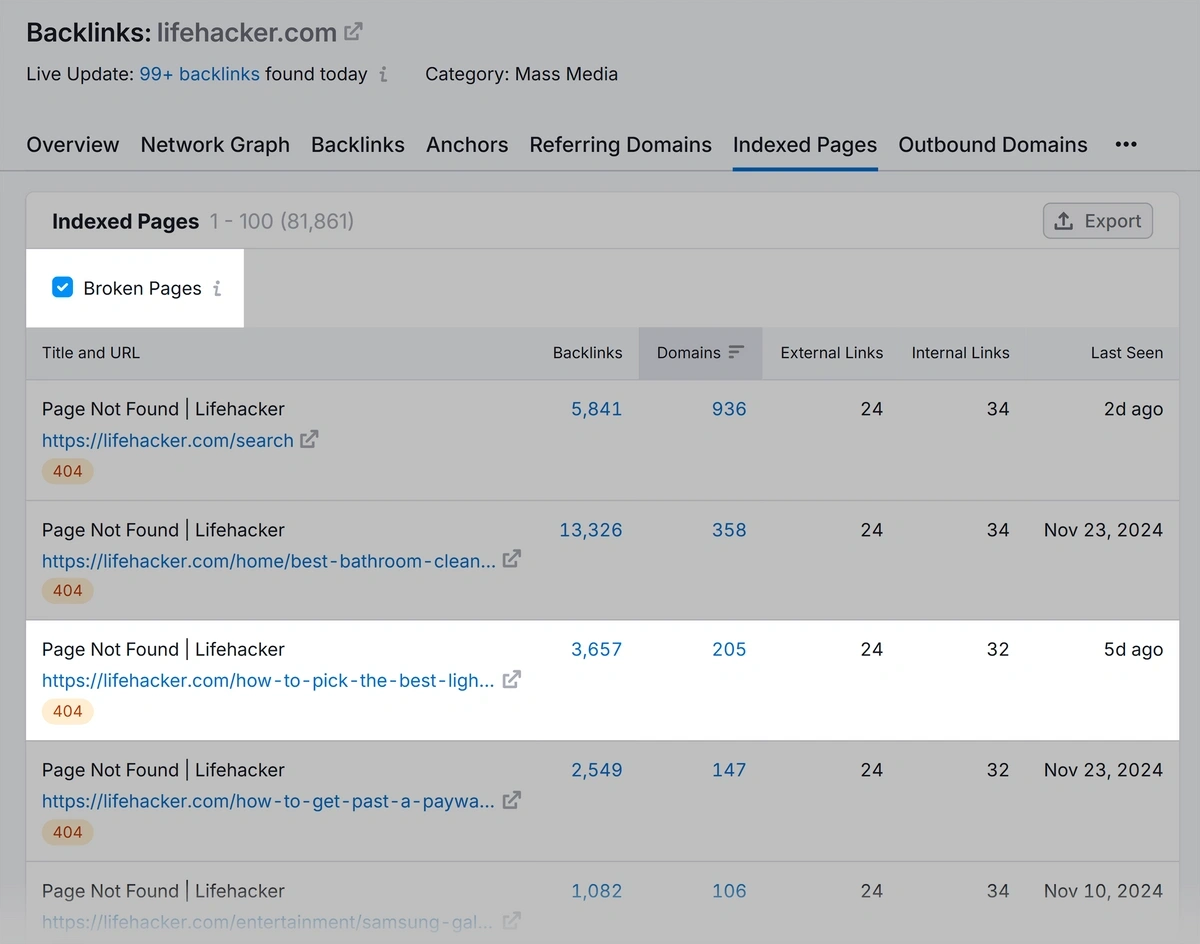
Task: Switch to the Referring Domains tab
Action: [621, 145]
